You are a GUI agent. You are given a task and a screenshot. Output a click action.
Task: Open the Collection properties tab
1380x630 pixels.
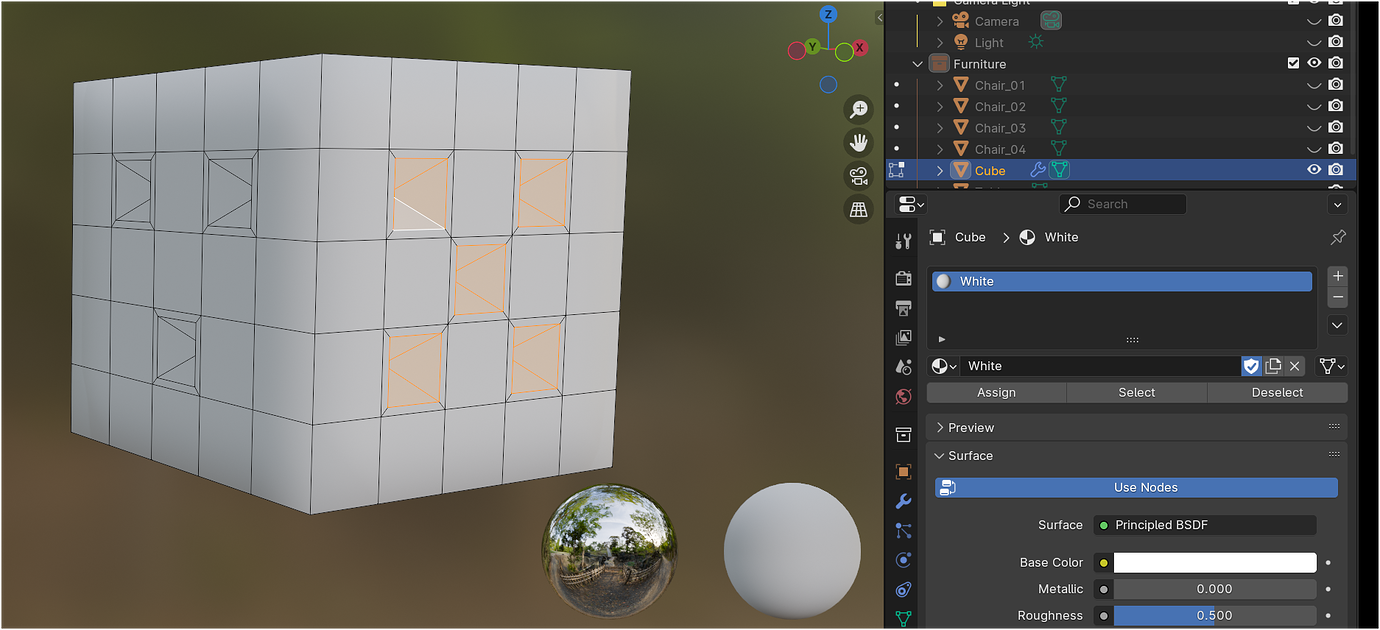click(x=904, y=434)
